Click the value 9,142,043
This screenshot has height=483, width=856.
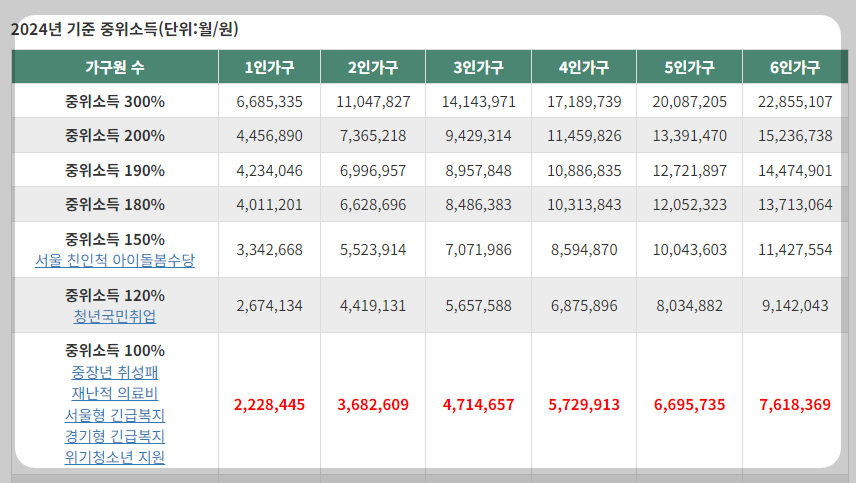(x=795, y=305)
